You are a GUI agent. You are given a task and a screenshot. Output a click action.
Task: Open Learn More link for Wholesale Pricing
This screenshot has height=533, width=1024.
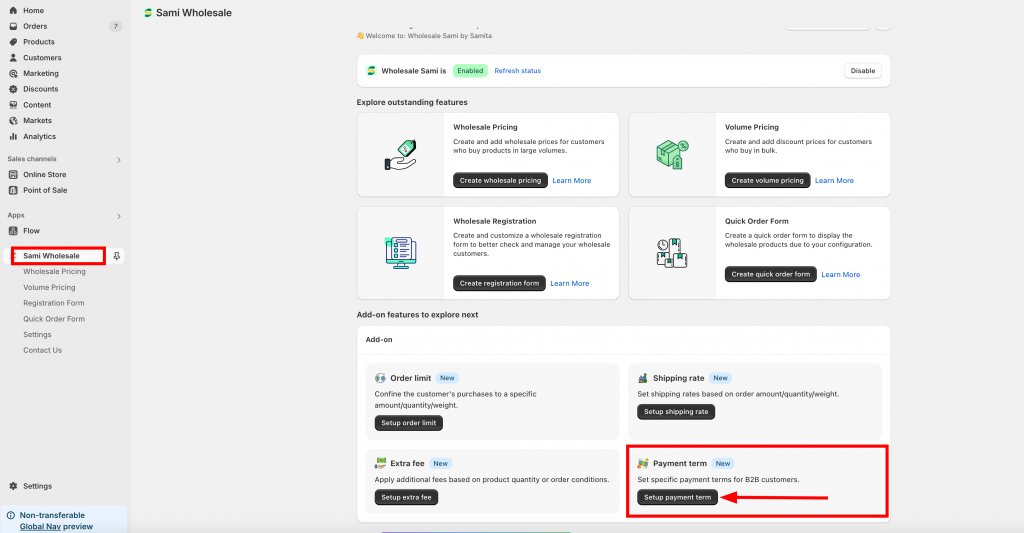(571, 180)
